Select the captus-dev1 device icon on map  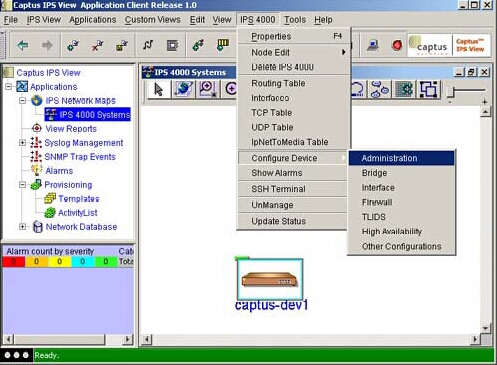(x=270, y=279)
